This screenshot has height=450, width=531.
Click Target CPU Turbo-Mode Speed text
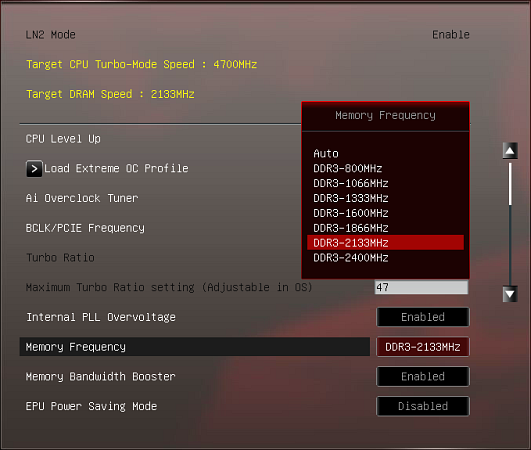[142, 64]
